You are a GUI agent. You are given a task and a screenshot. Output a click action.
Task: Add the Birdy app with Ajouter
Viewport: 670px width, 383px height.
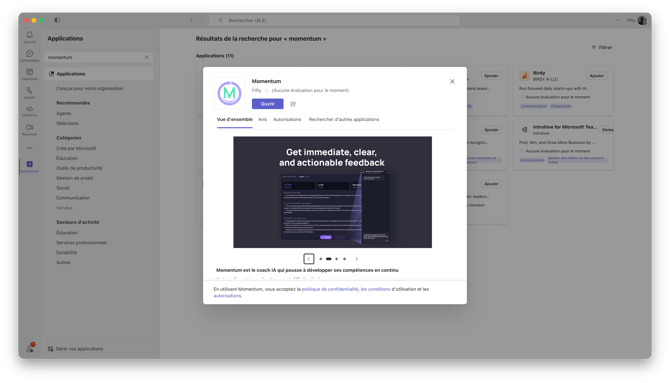tap(597, 76)
